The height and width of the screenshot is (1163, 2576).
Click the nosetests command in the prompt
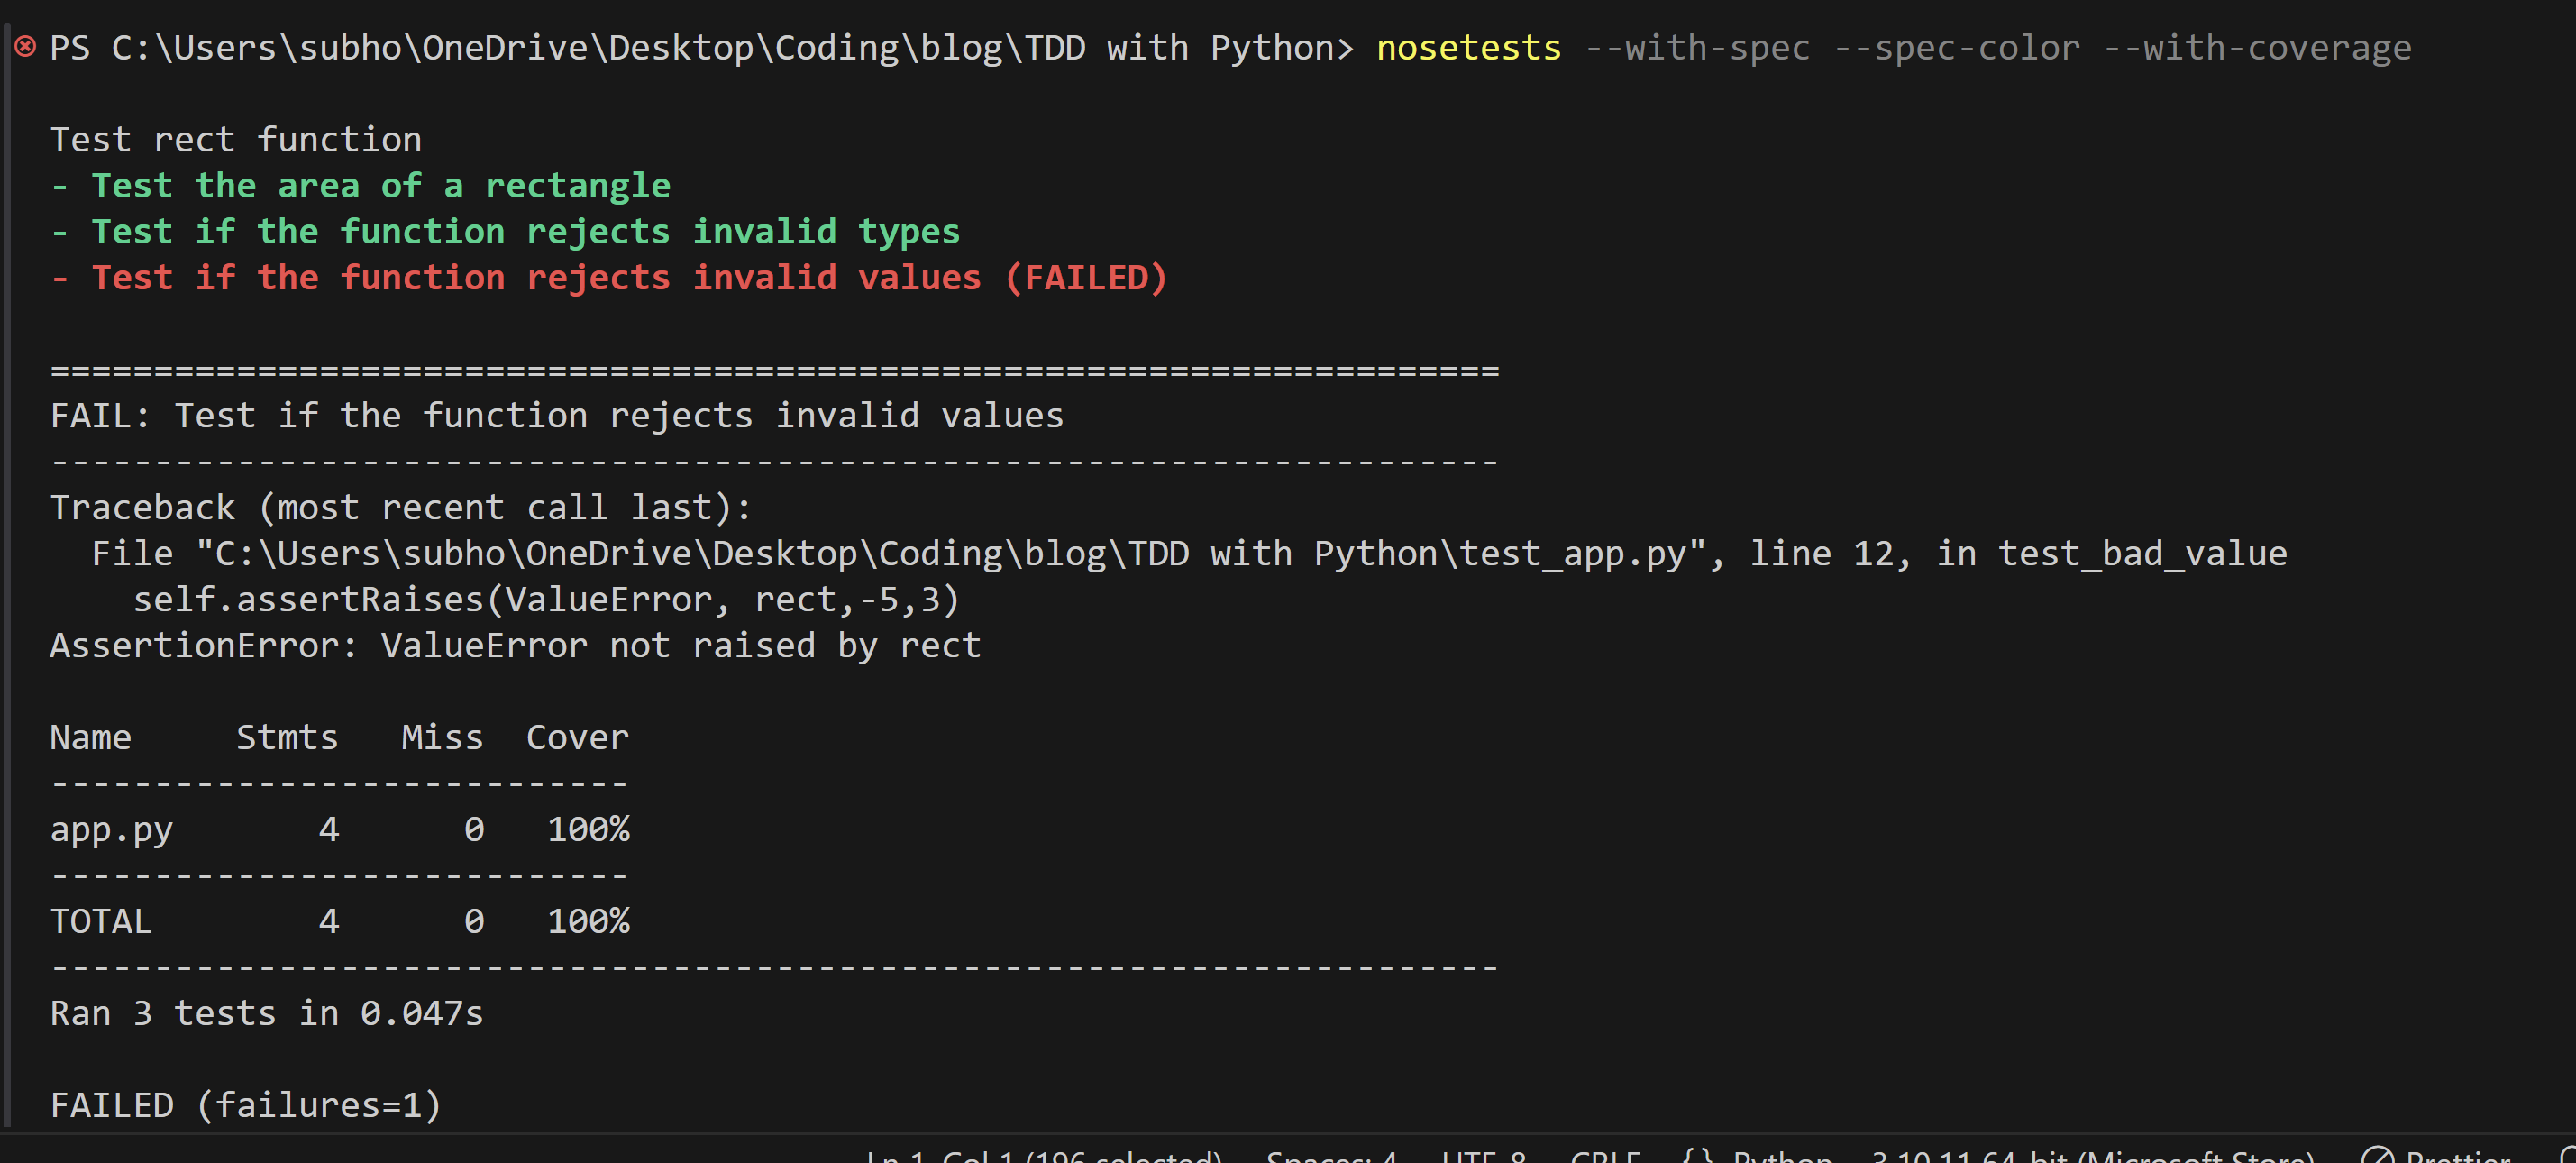1468,47
